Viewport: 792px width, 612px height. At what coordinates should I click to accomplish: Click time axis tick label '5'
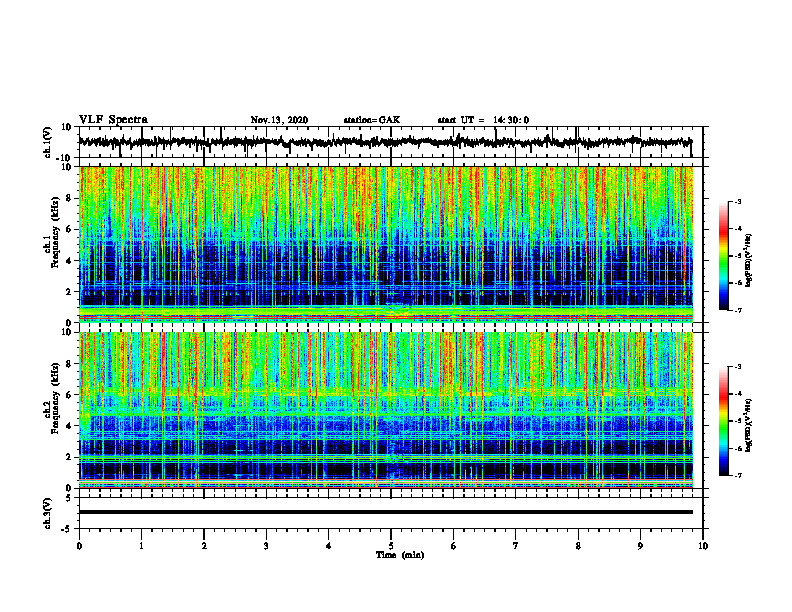coord(391,546)
